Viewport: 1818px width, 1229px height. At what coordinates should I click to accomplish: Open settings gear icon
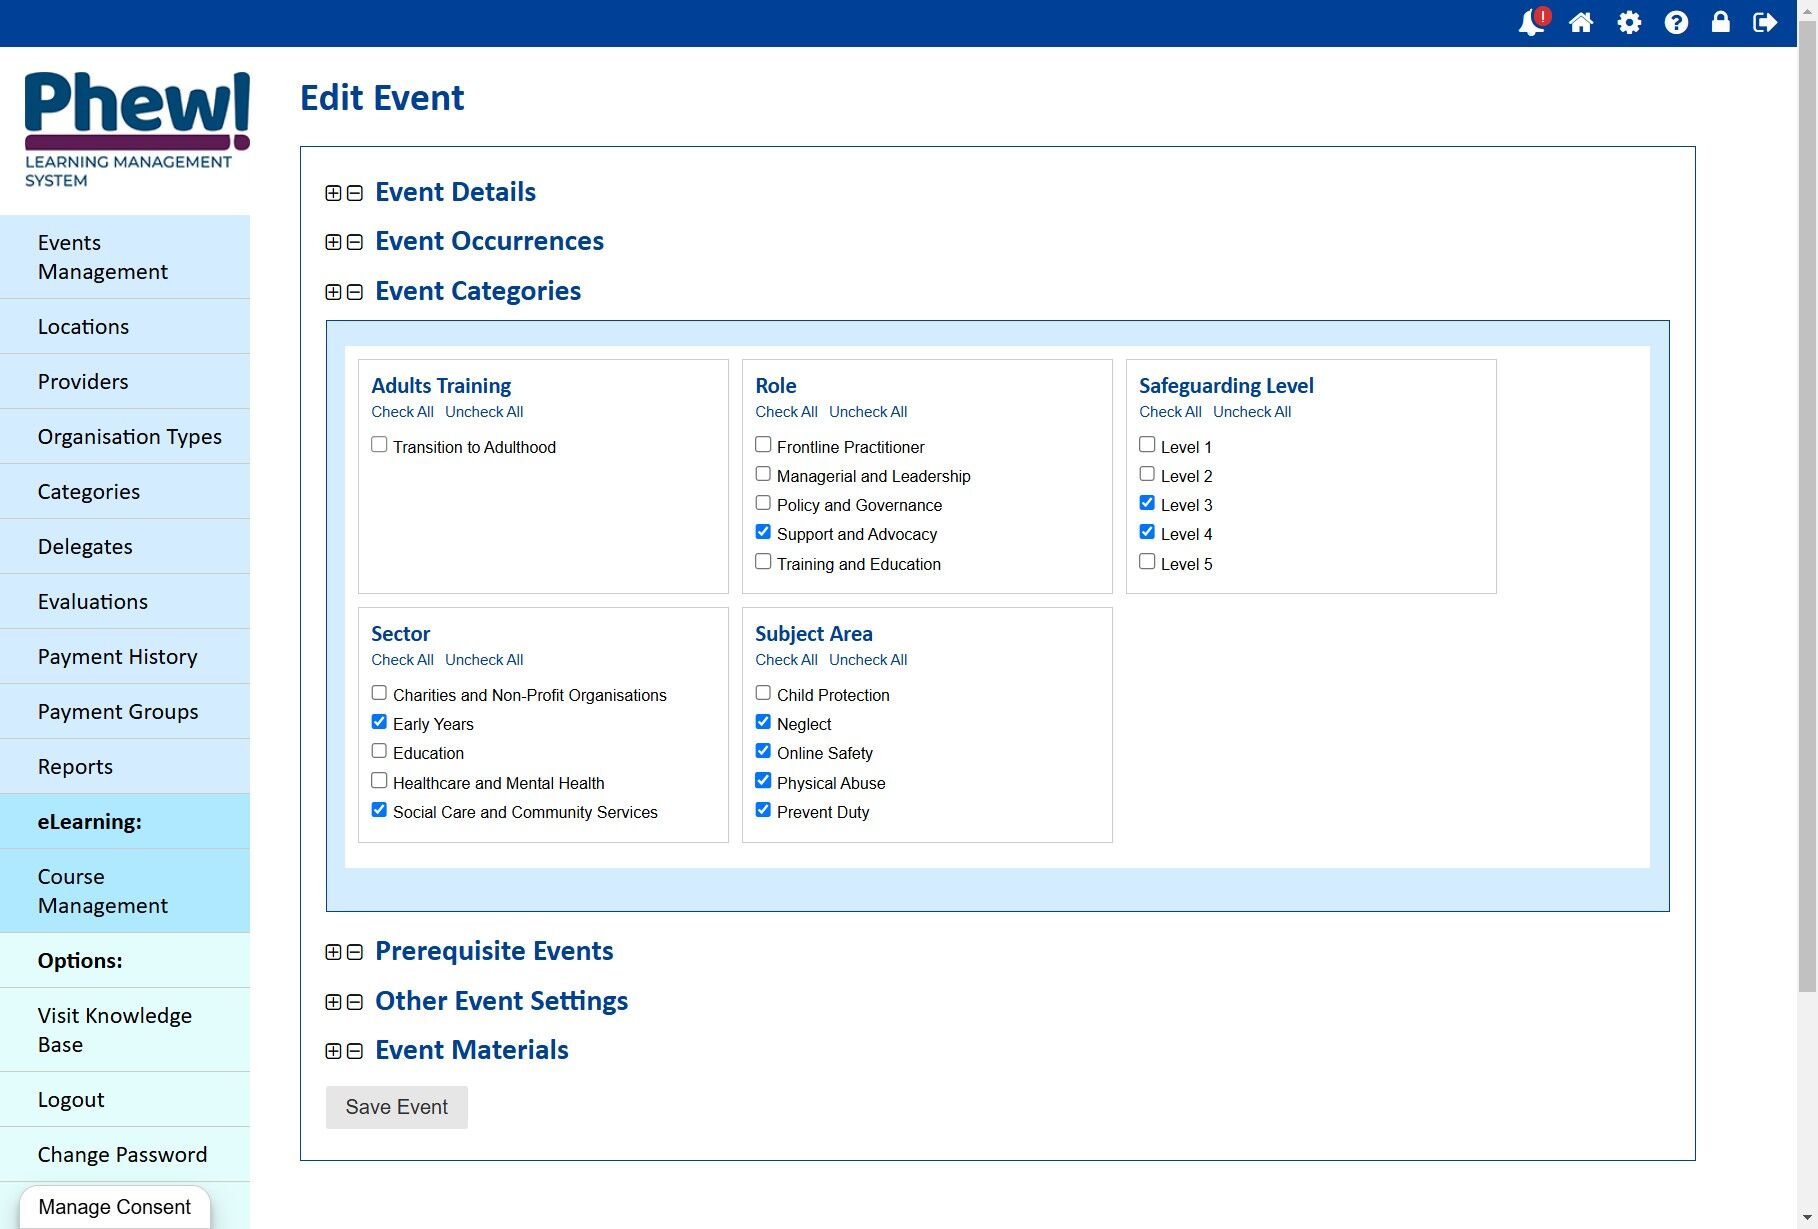pos(1629,22)
